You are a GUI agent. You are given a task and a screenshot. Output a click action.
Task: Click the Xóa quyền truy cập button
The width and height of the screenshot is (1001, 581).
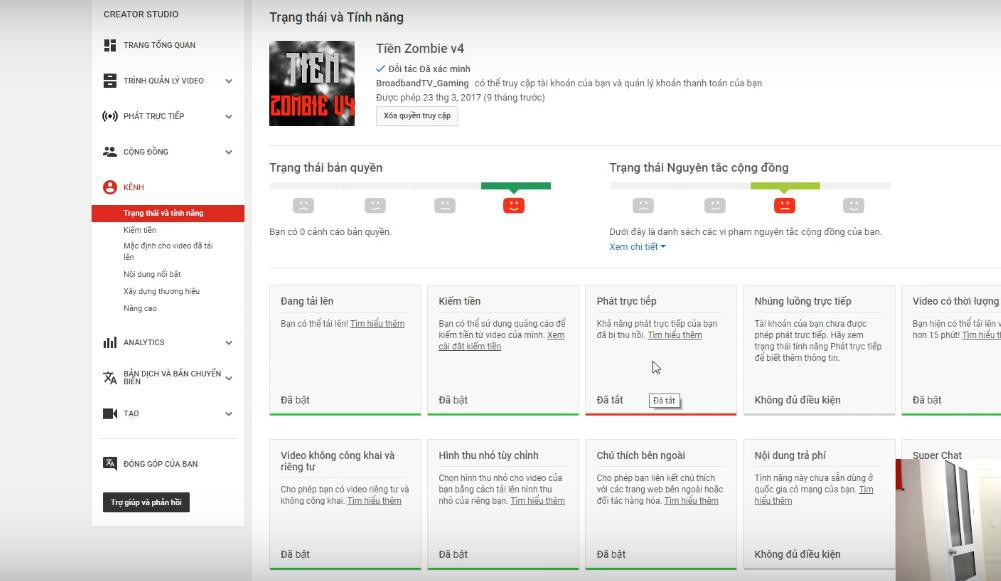click(417, 116)
